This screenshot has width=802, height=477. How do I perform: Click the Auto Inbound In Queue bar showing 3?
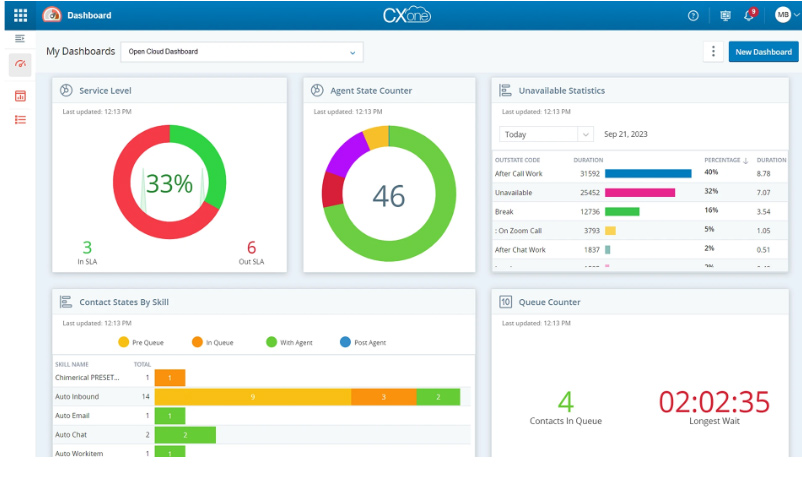point(384,397)
